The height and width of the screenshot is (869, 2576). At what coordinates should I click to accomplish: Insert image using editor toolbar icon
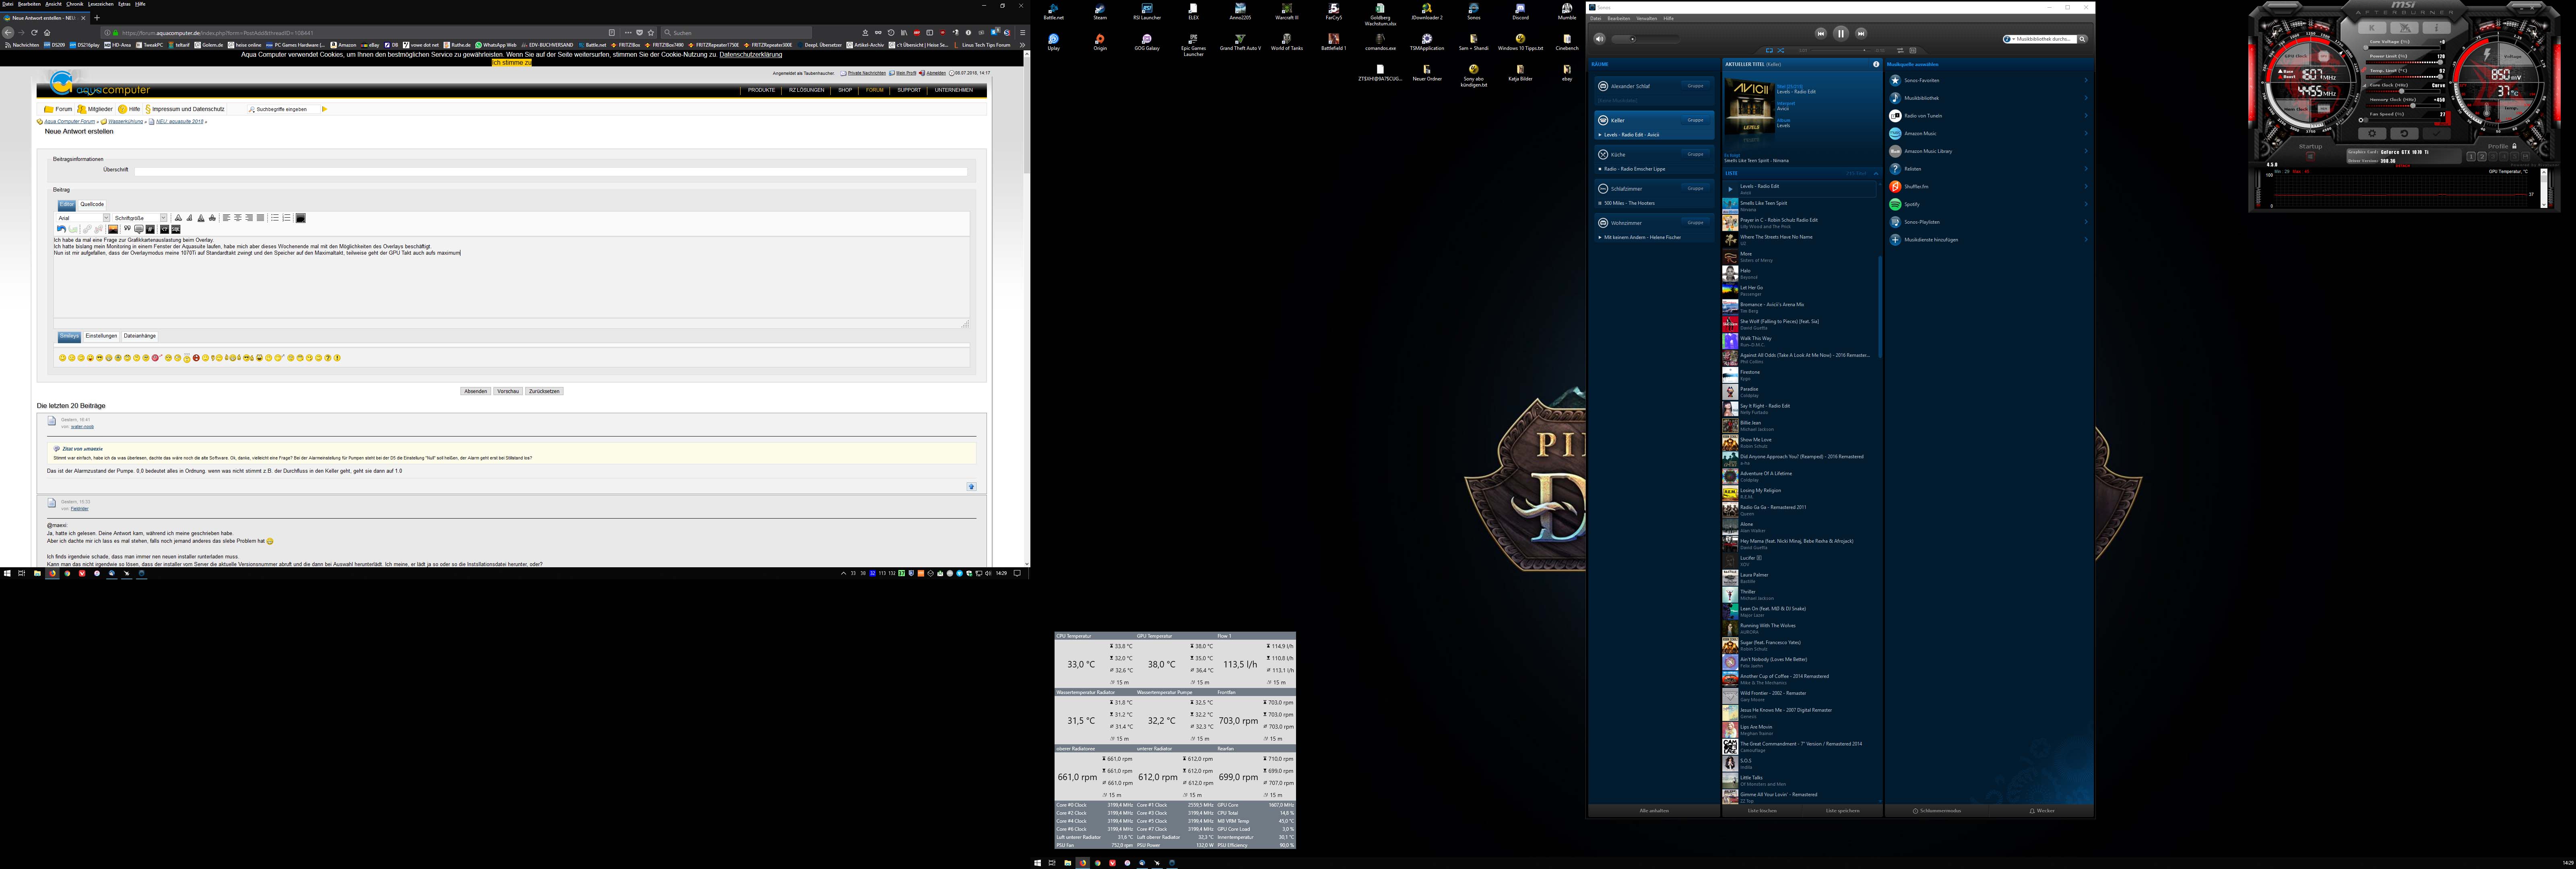[113, 229]
